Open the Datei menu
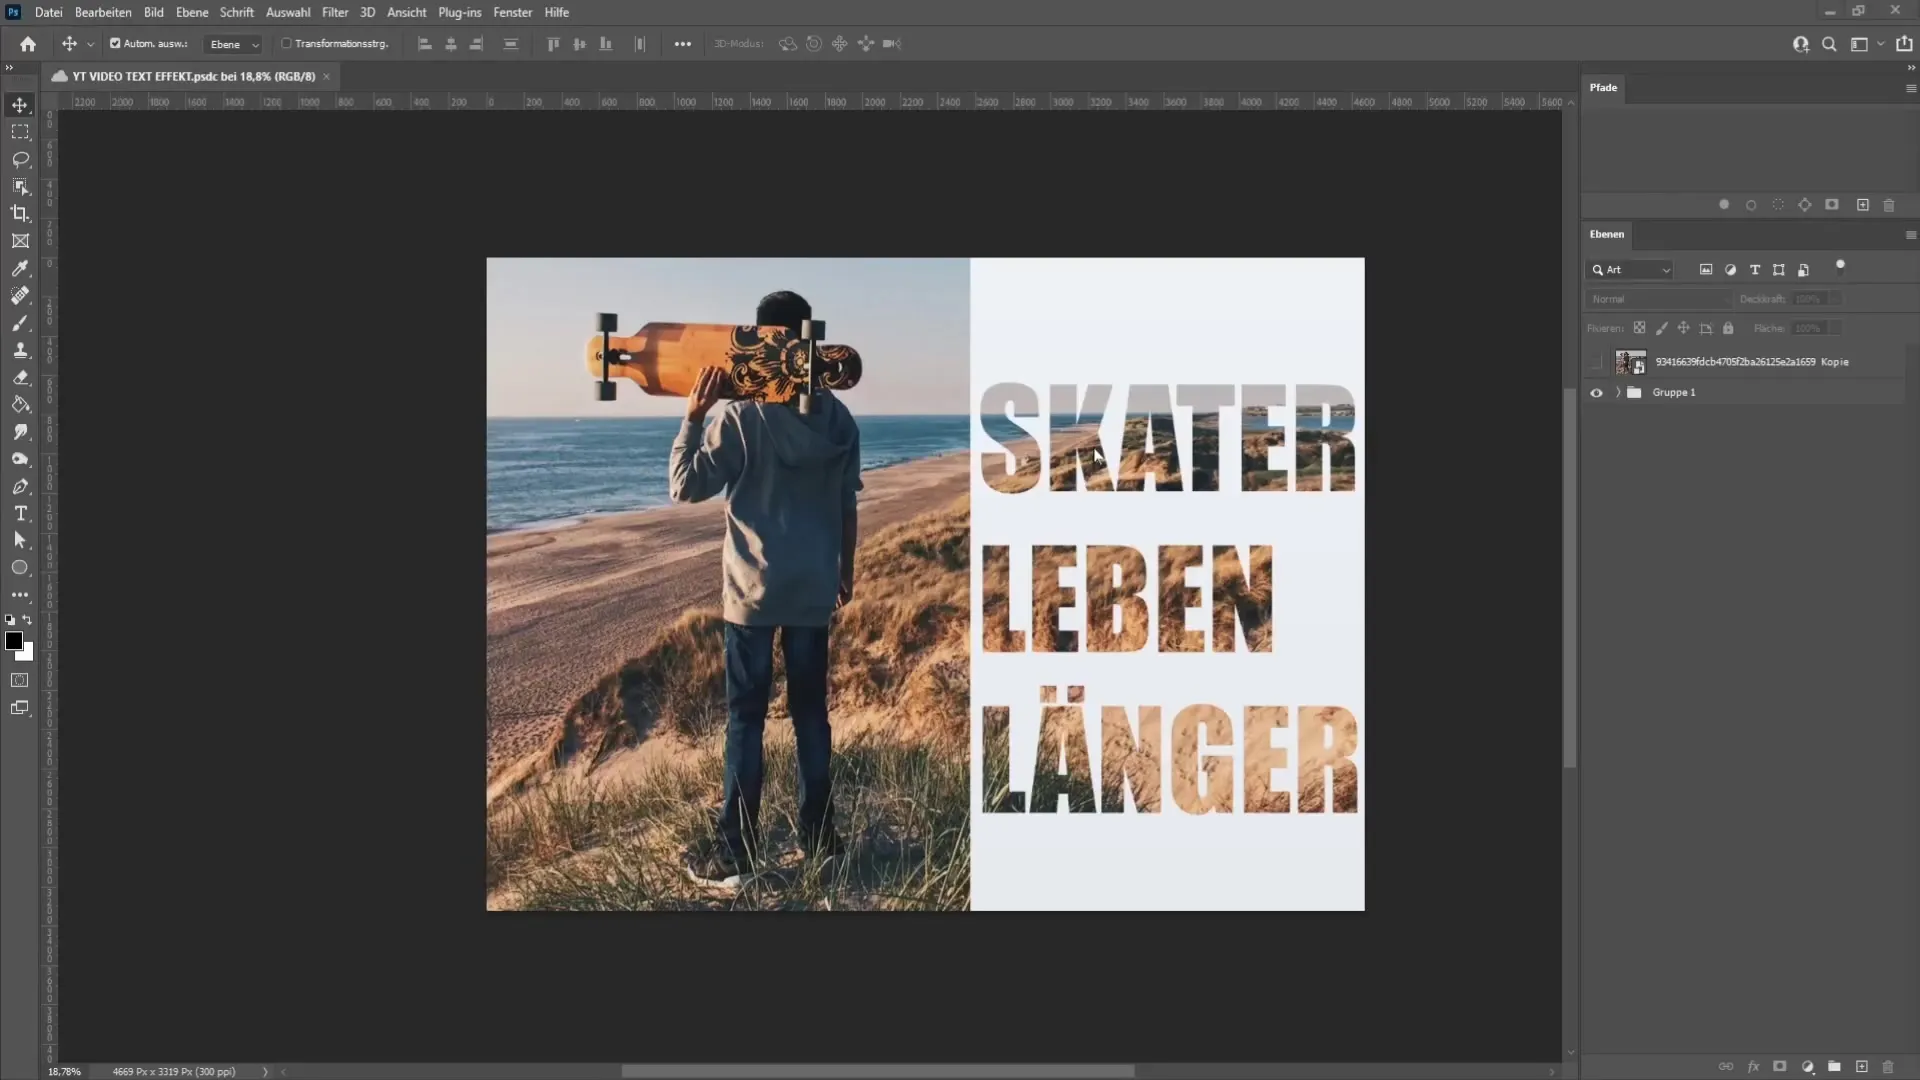The width and height of the screenshot is (1920, 1080). [48, 12]
